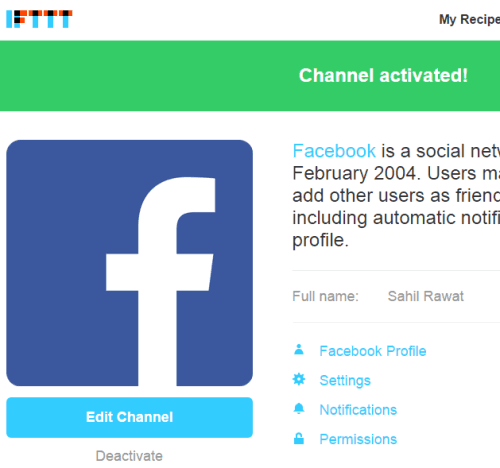Screen dimensions: 500x468
Task: Click the padlock icon beside Permissions
Action: click(299, 438)
